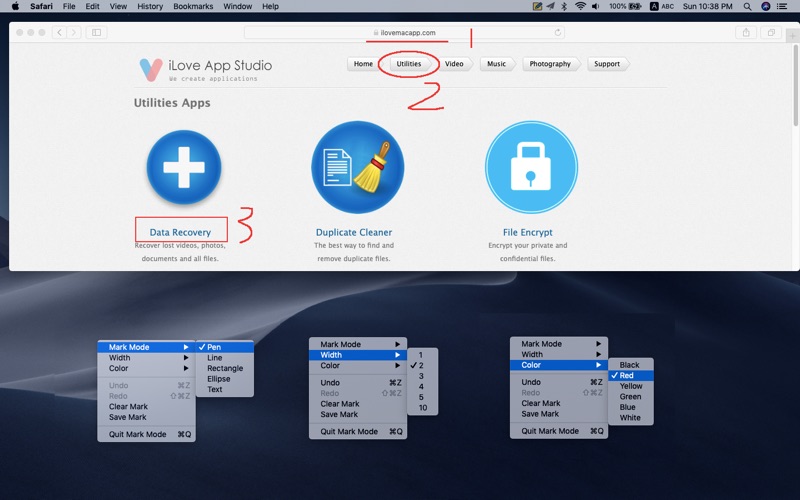The height and width of the screenshot is (500, 800).
Task: Open the Support page
Action: (x=607, y=64)
